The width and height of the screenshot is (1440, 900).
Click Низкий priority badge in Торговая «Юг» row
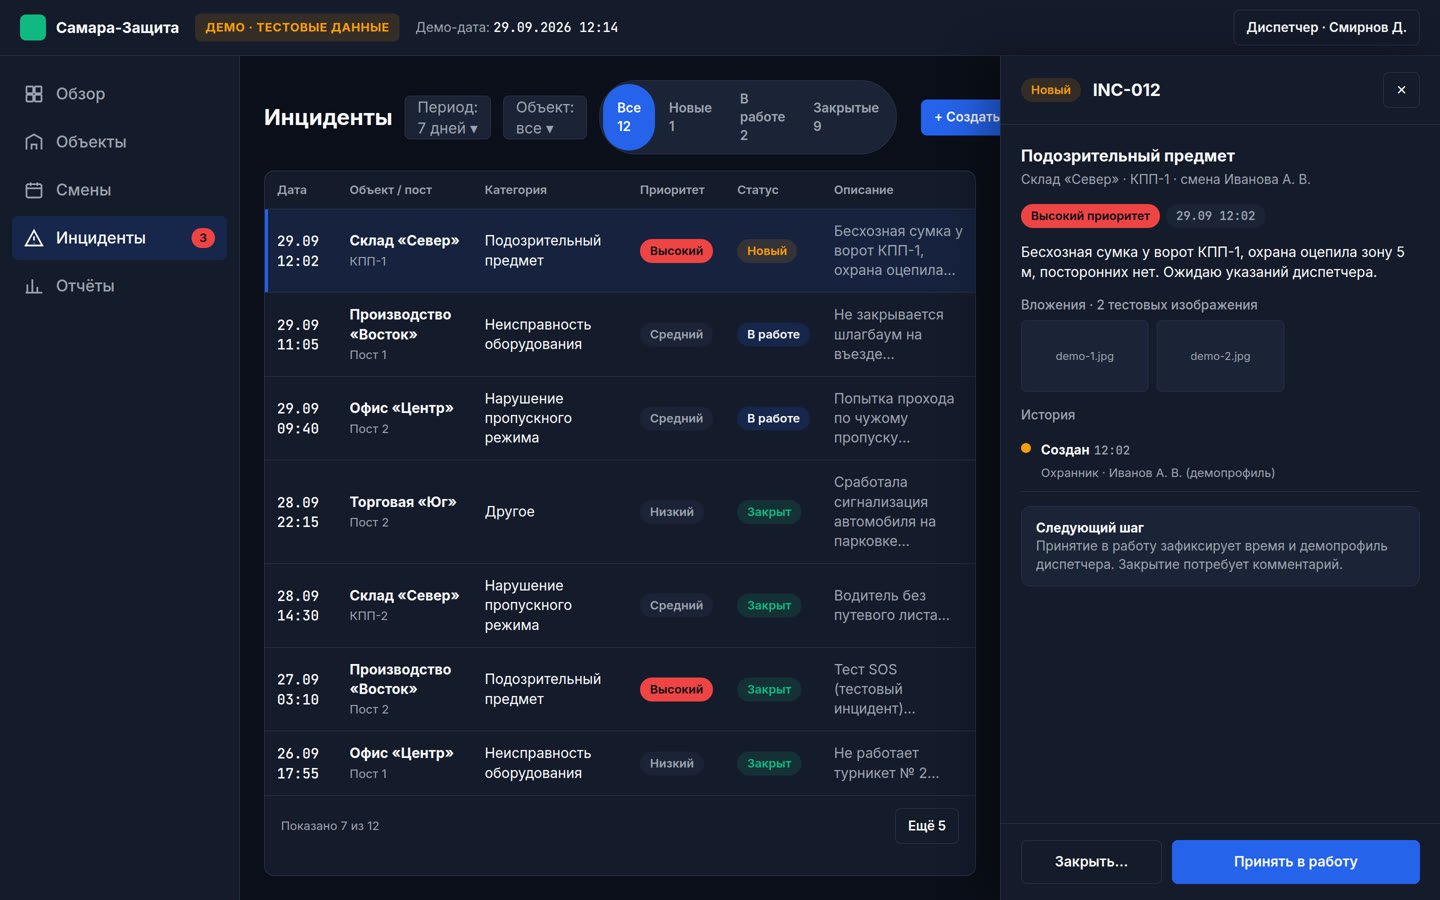click(x=671, y=512)
